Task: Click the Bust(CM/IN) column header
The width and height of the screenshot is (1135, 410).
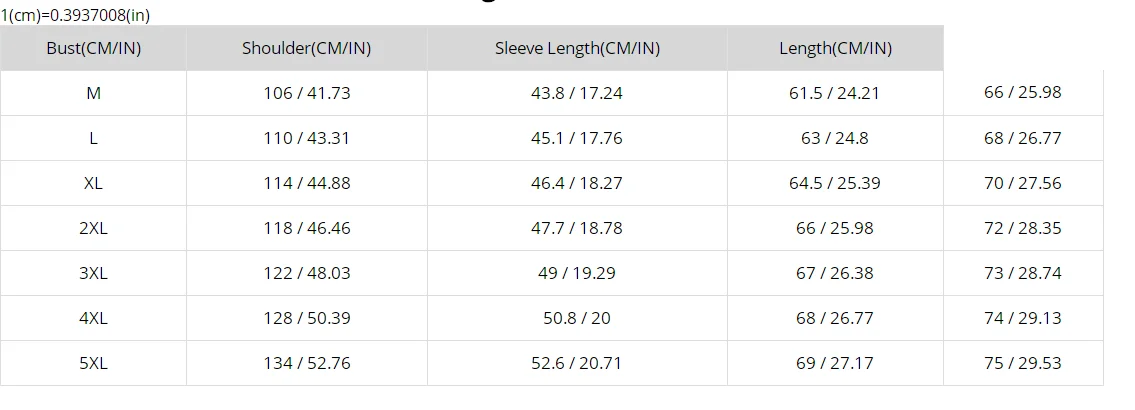Action: point(93,49)
